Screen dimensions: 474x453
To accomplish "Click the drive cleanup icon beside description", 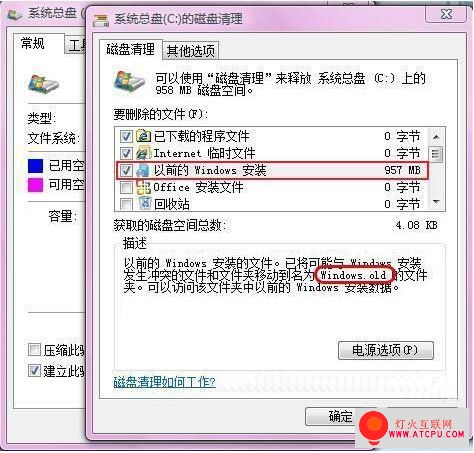I will (x=129, y=81).
